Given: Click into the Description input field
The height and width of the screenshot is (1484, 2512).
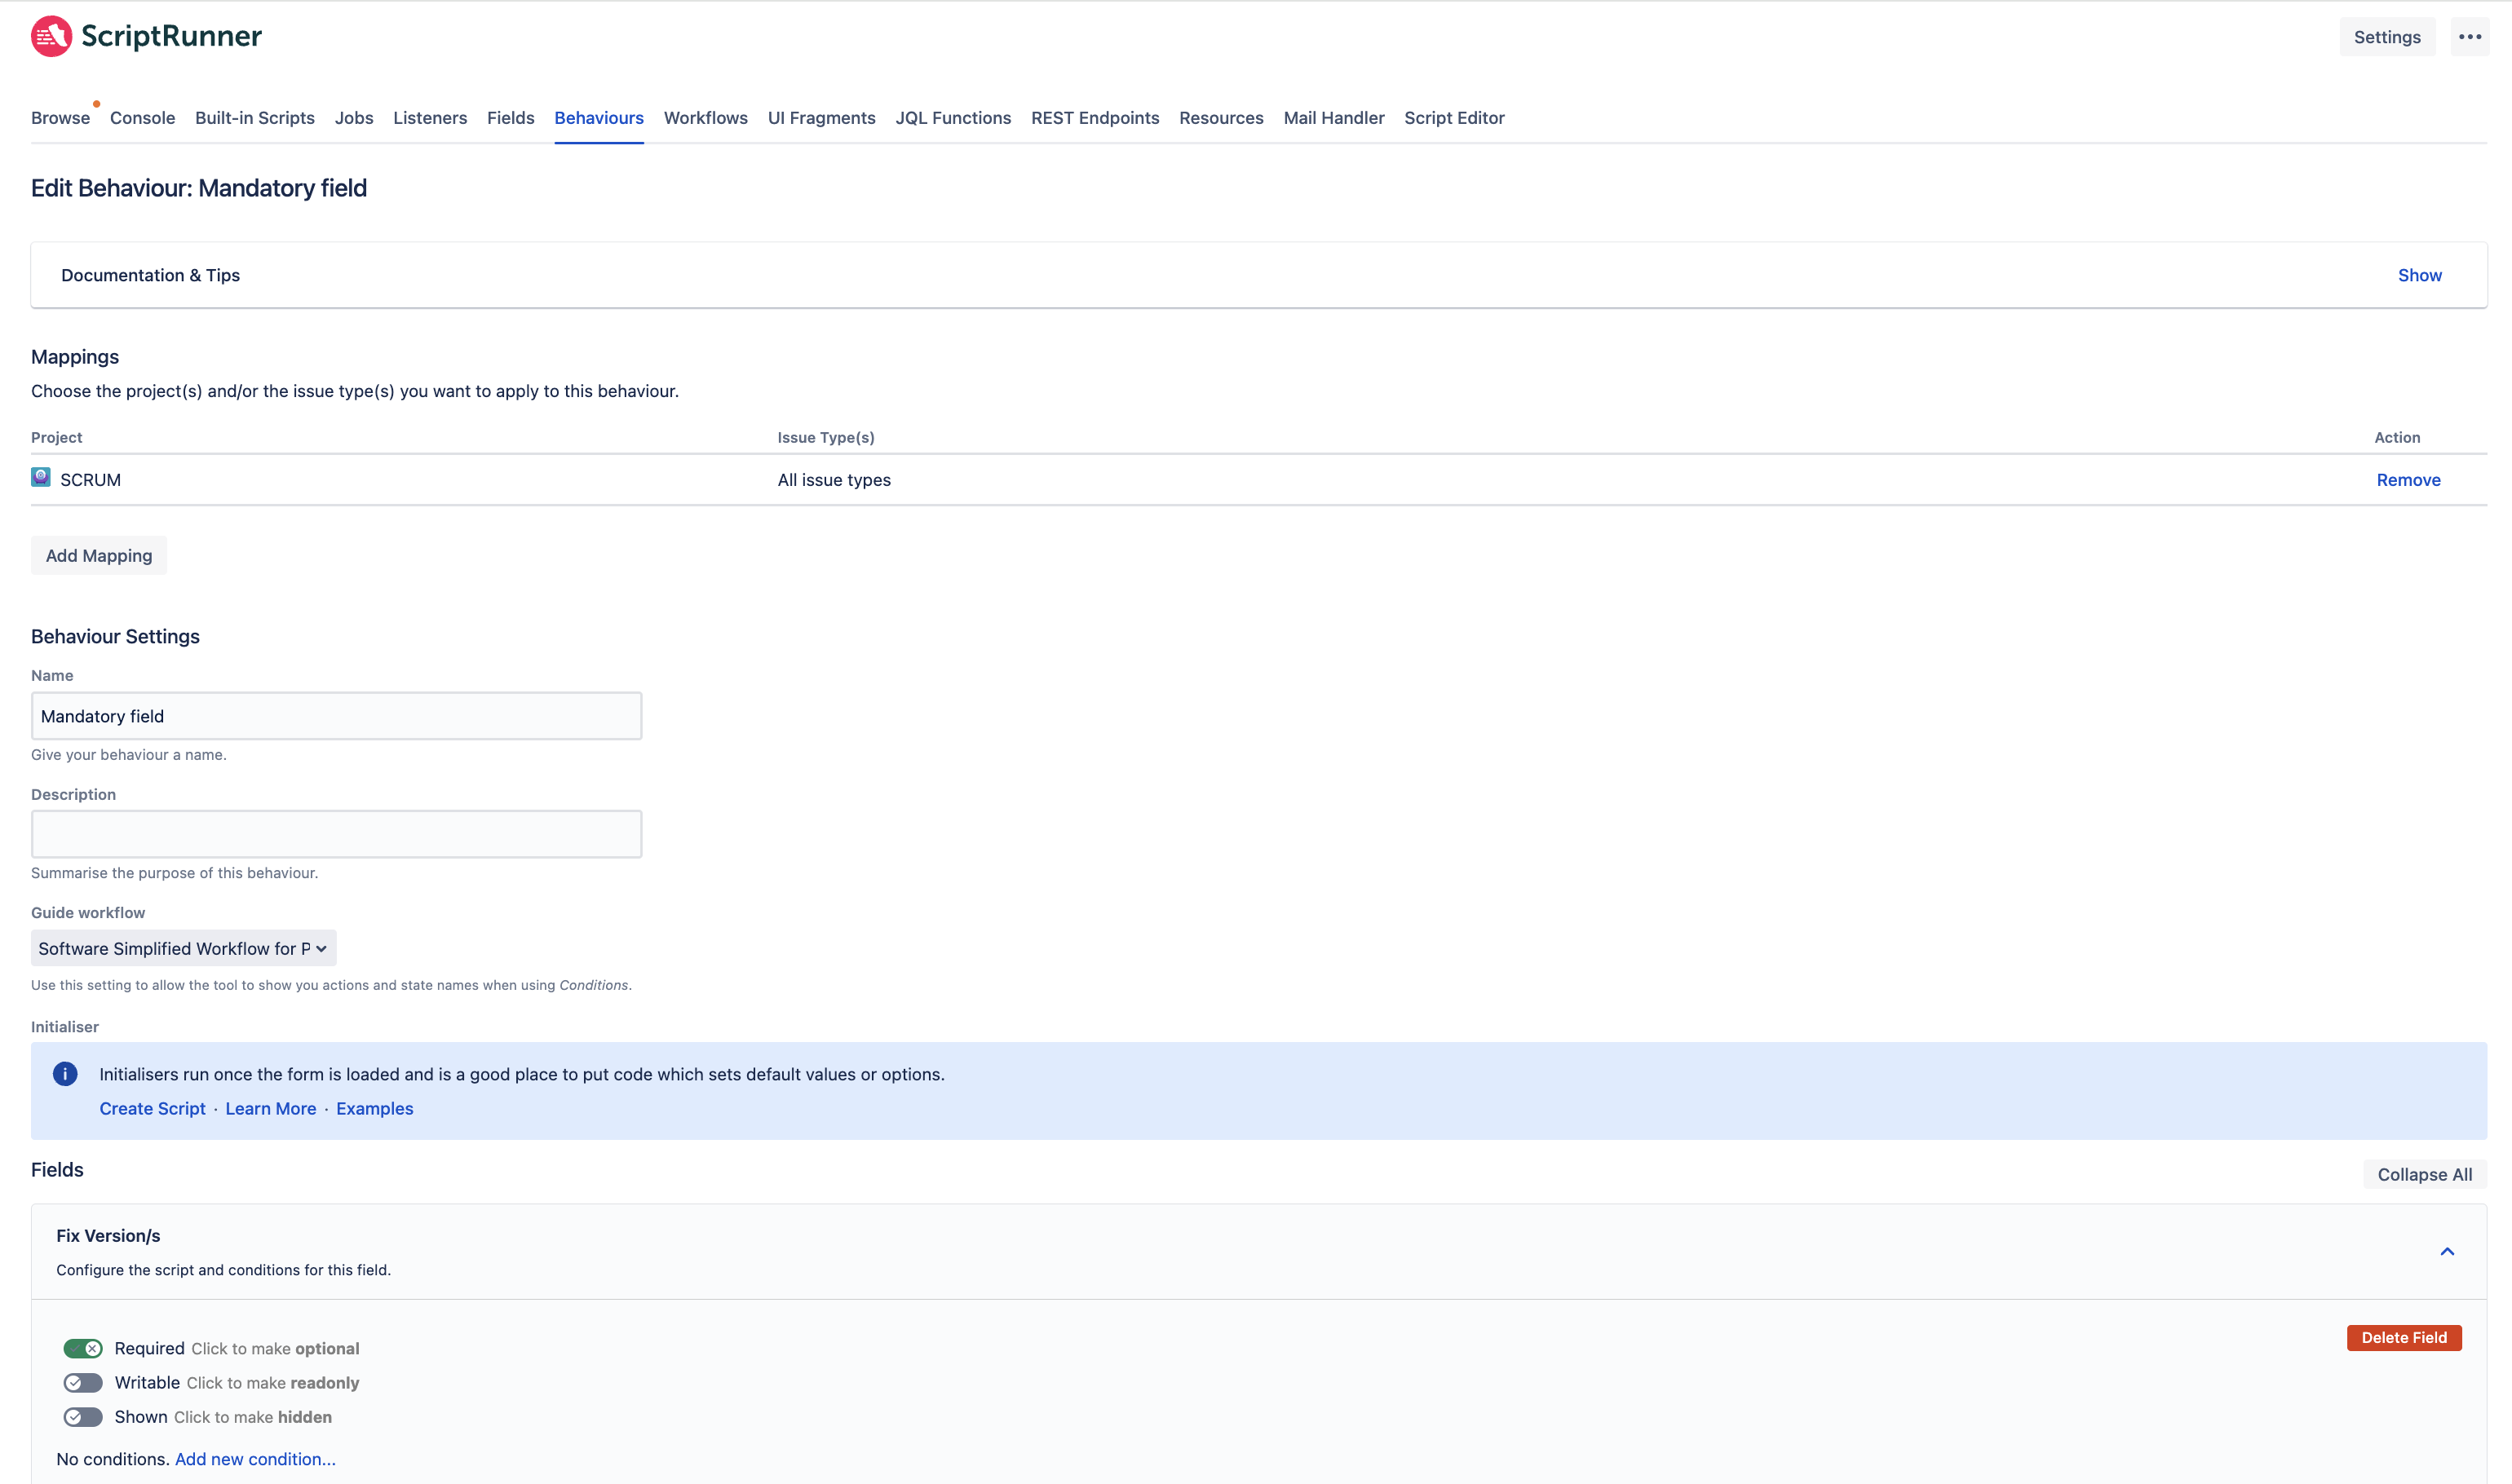Looking at the screenshot, I should tap(336, 834).
